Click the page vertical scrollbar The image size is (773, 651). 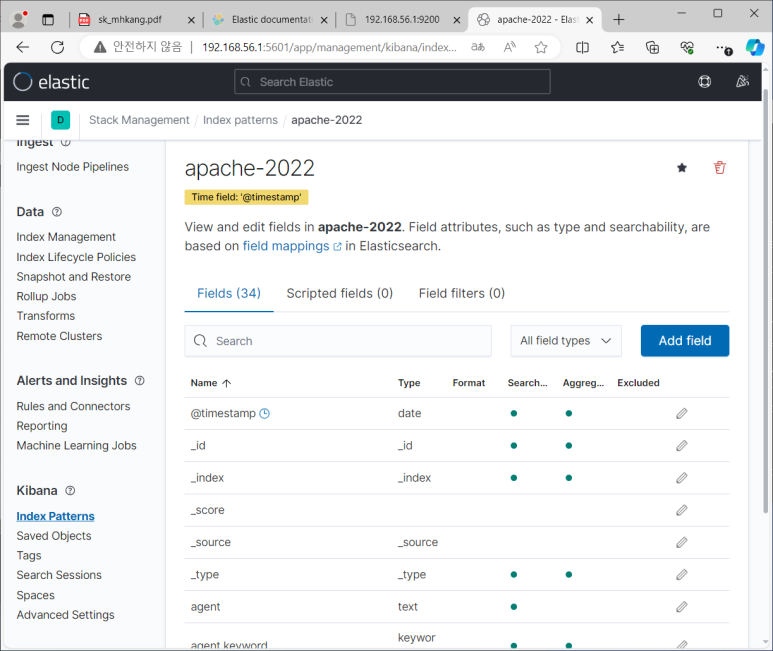(765, 301)
